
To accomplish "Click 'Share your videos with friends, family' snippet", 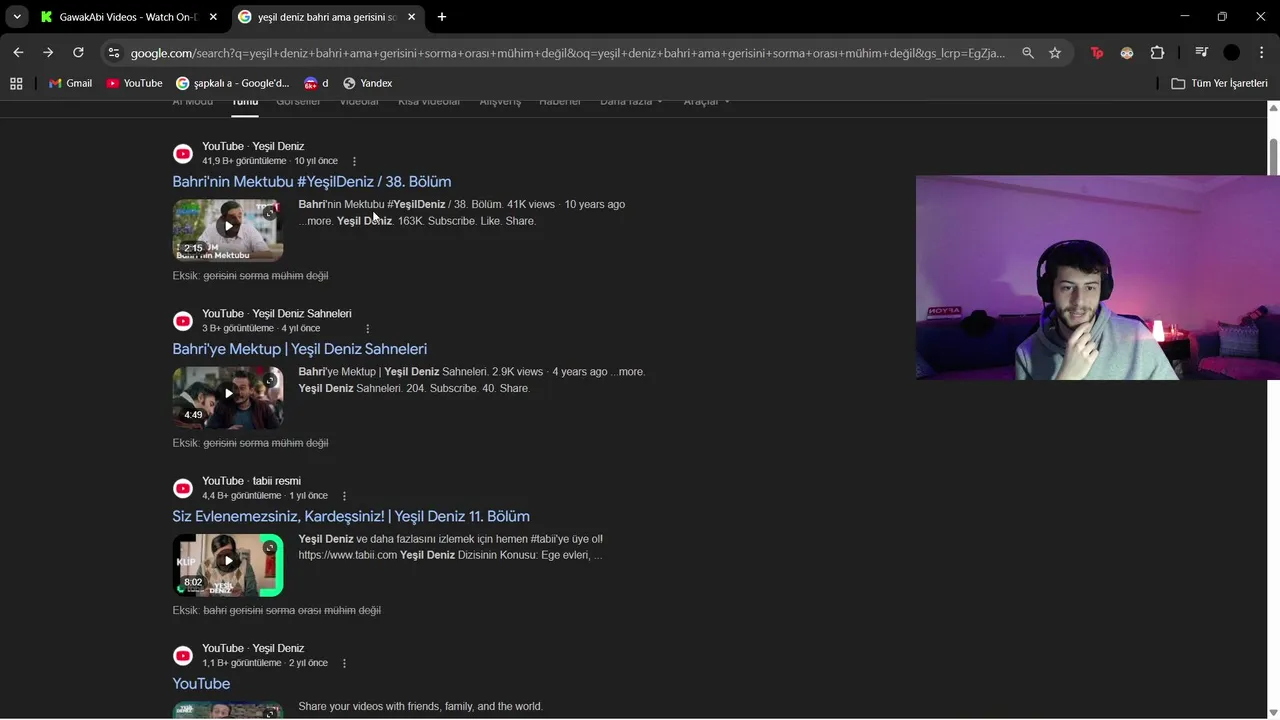I will click(x=420, y=706).
